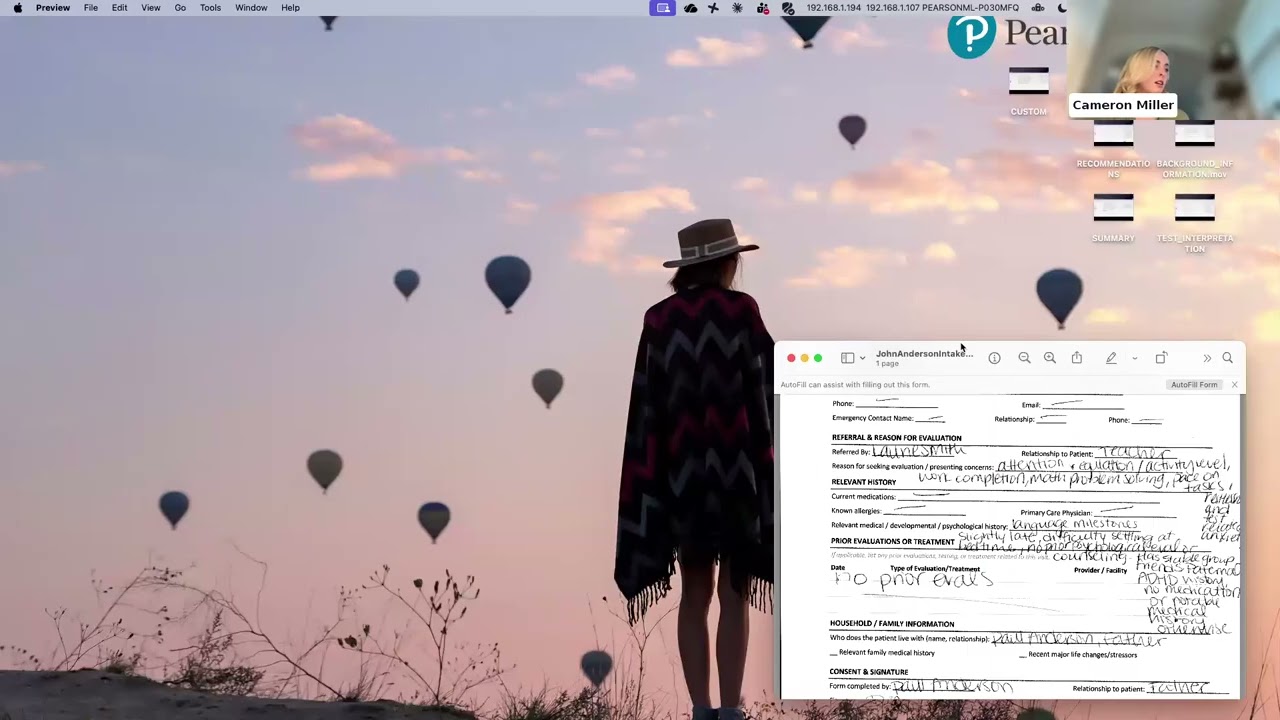Zoom in on the intake form
Image resolution: width=1280 pixels, height=720 pixels.
coord(1050,358)
